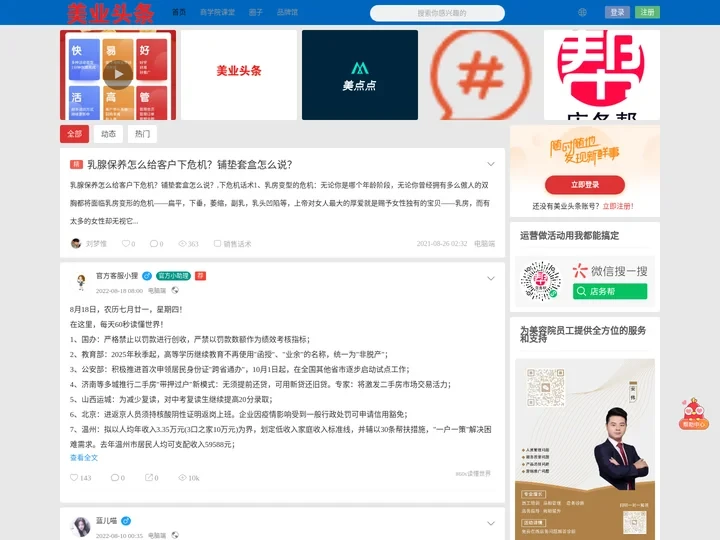Select the 热门 feed tab
This screenshot has width=720, height=540.
142,134
